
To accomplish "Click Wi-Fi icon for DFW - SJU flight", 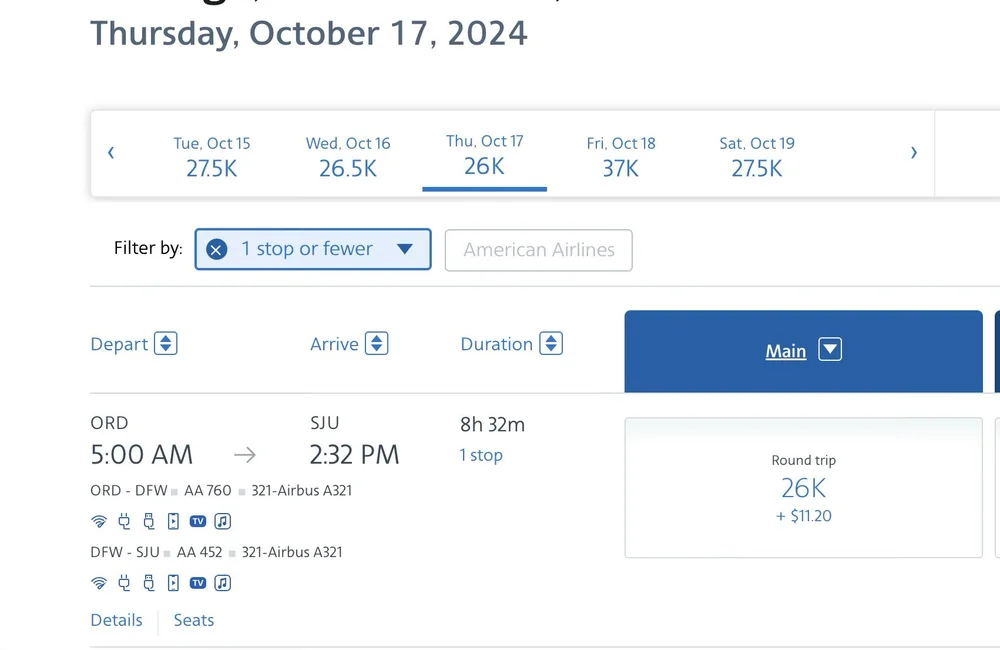I will pyautogui.click(x=99, y=583).
